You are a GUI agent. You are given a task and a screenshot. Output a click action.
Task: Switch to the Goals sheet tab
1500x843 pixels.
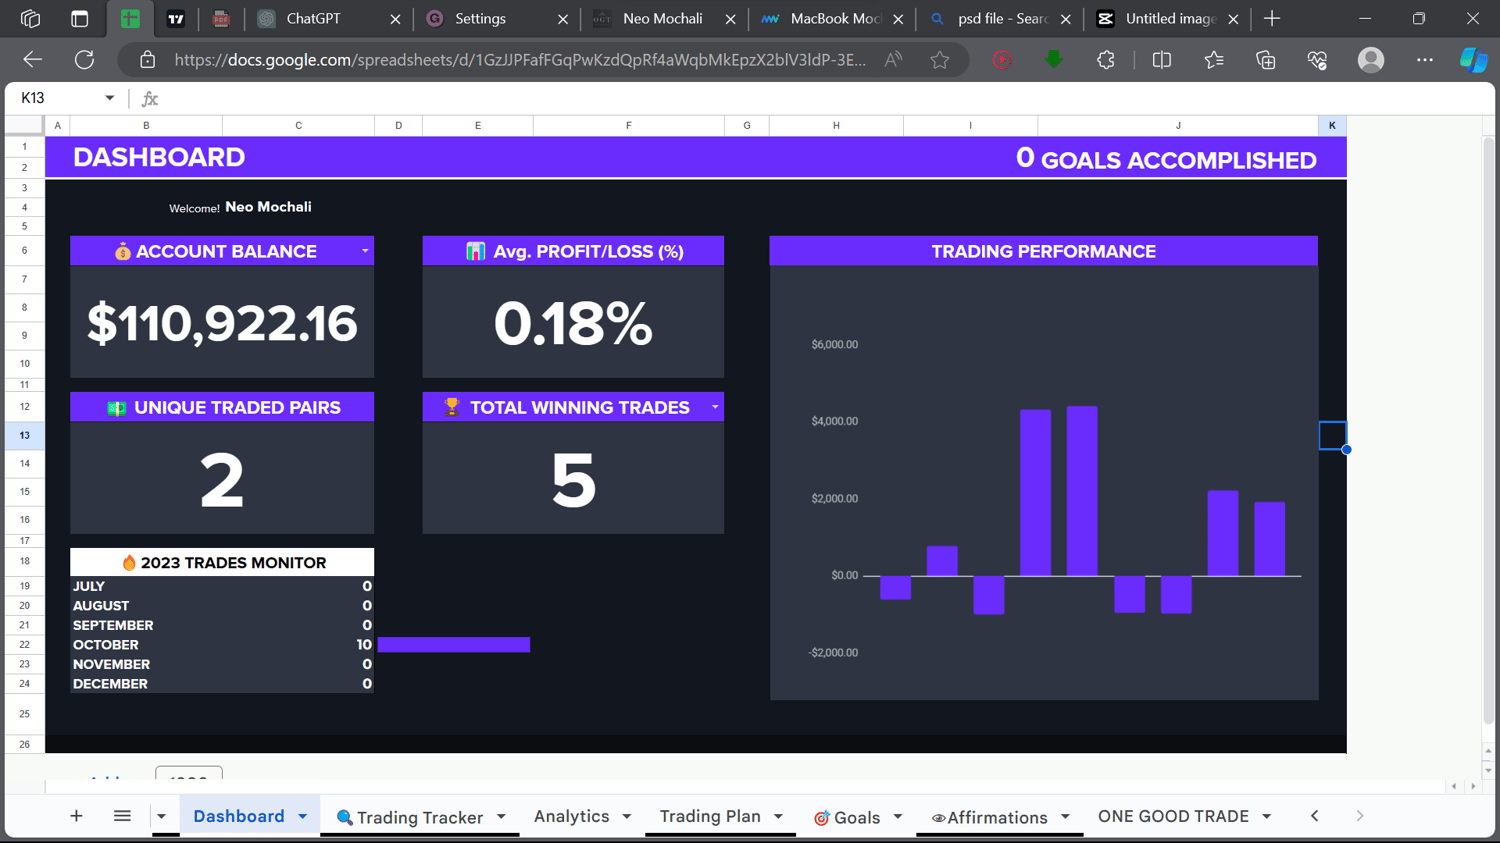(x=847, y=817)
